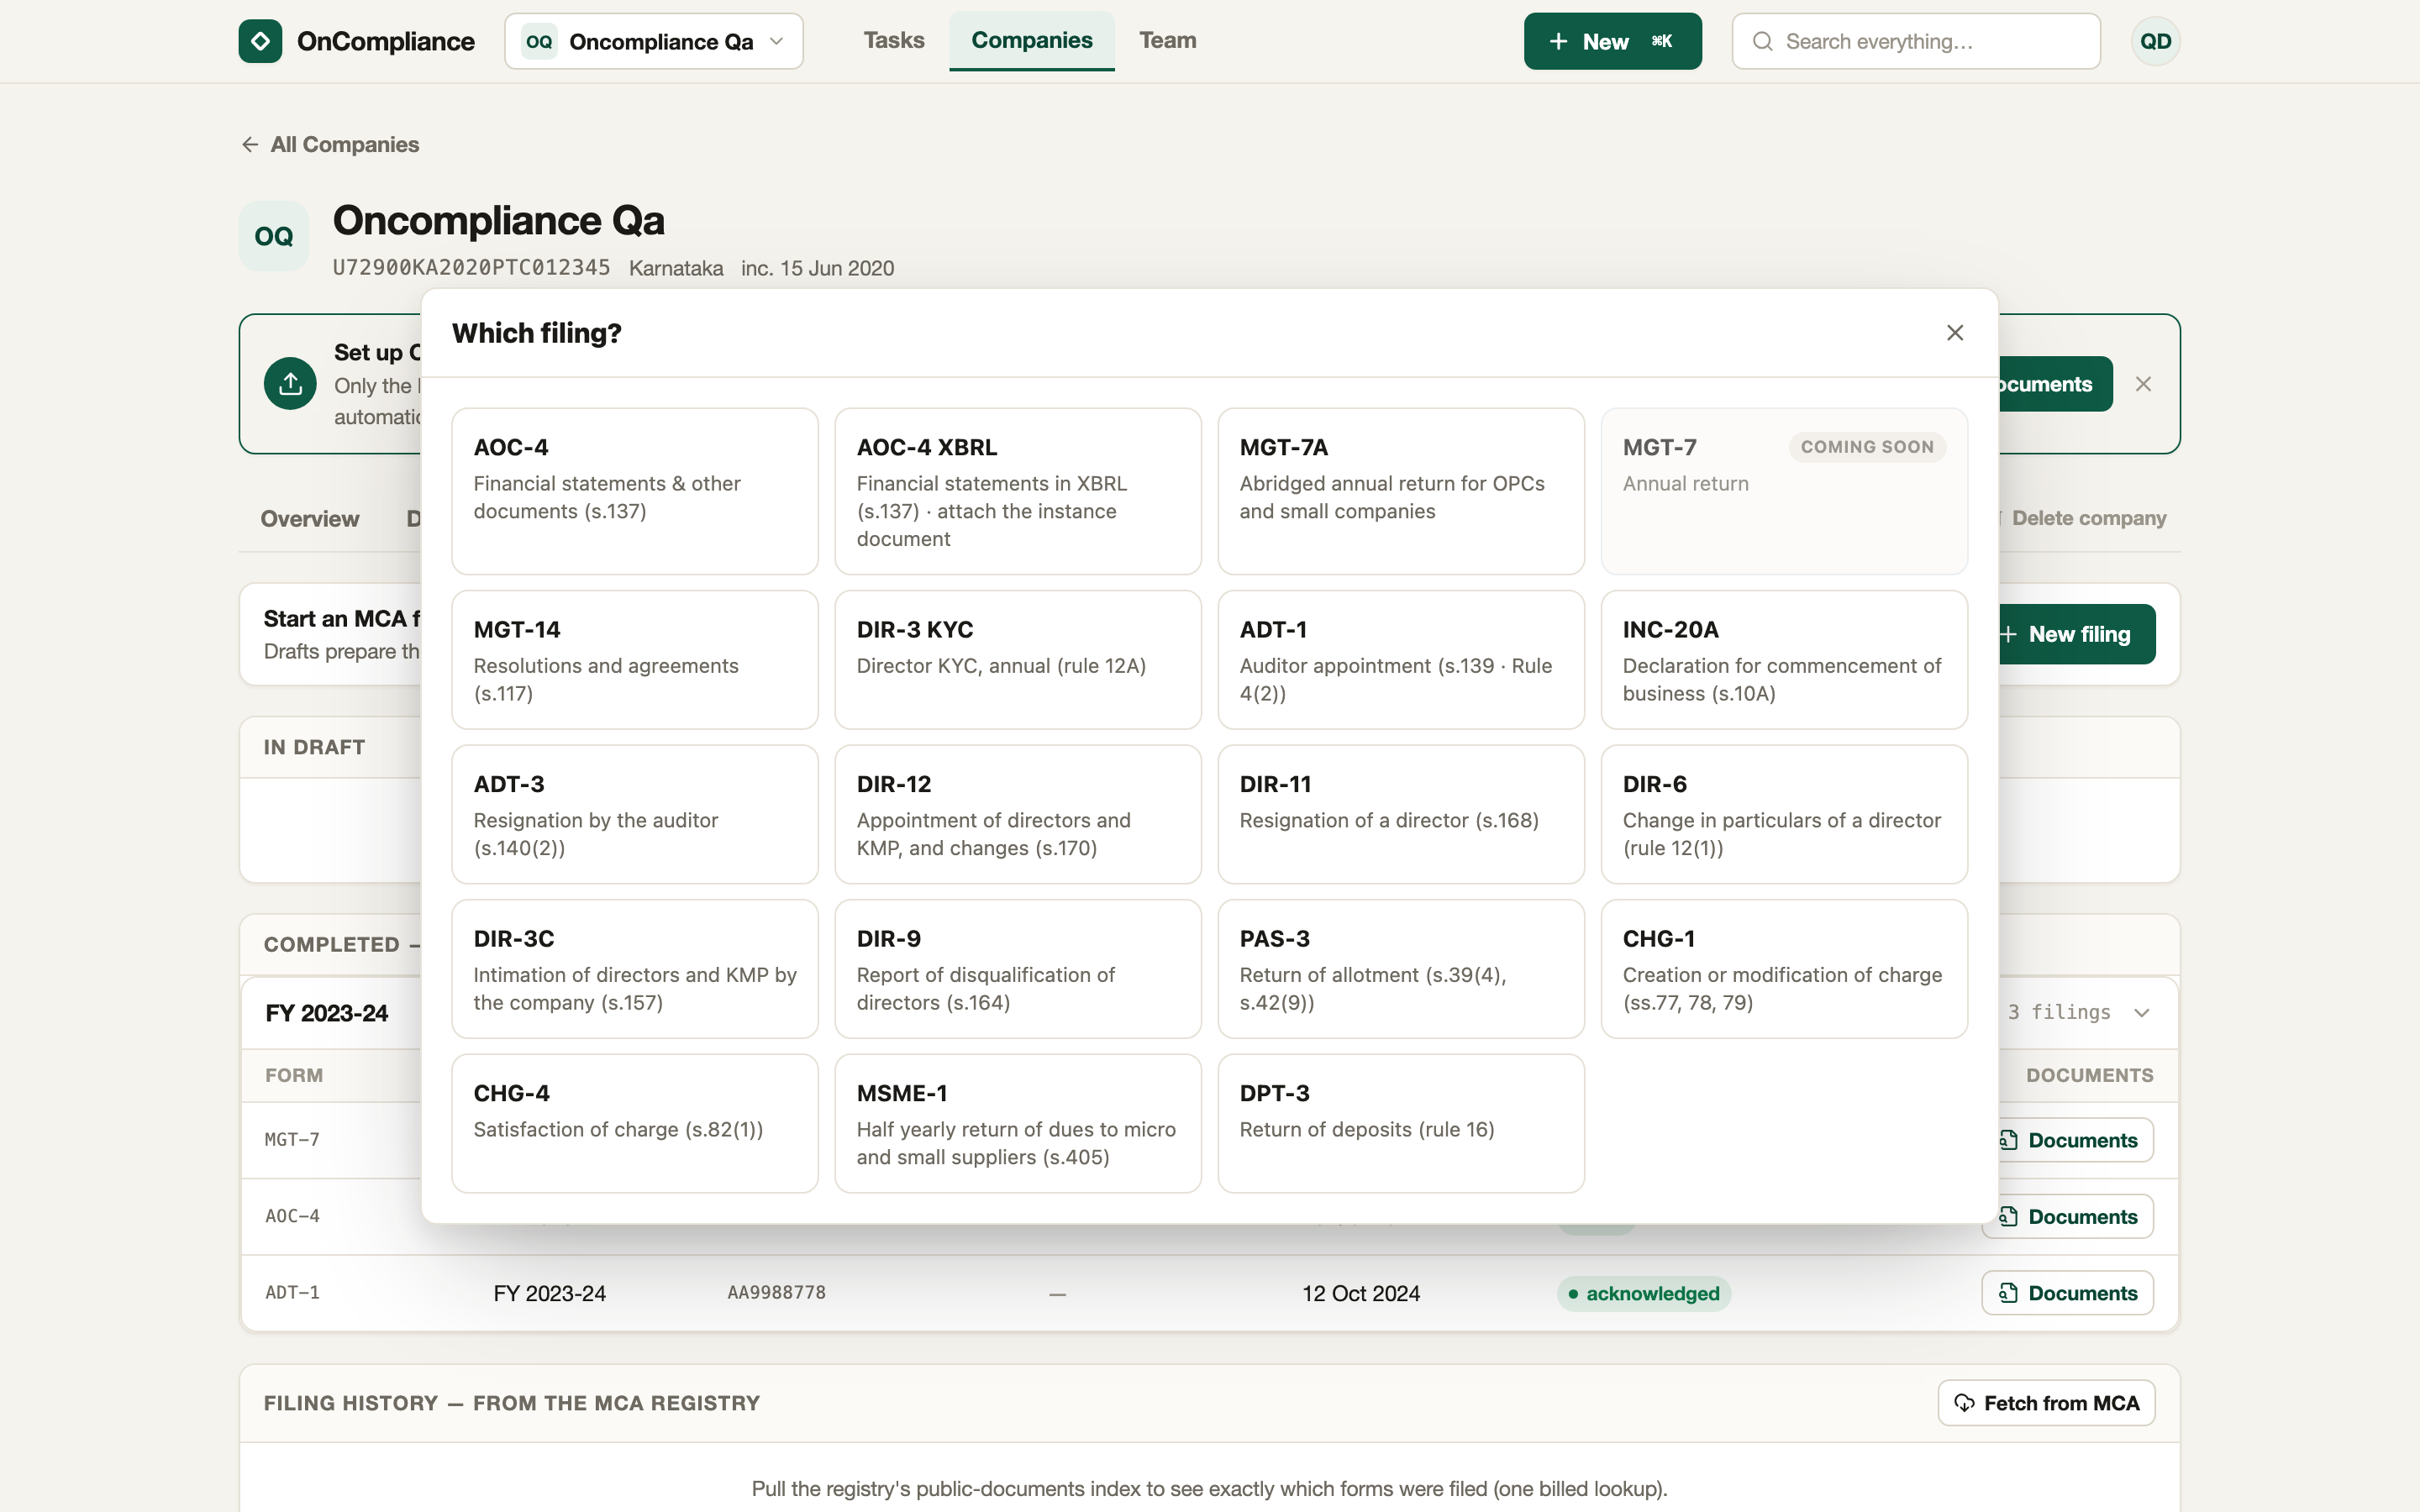The image size is (2420, 1512).
Task: Choose the CHG-1 charge creation card
Action: 1784,969
